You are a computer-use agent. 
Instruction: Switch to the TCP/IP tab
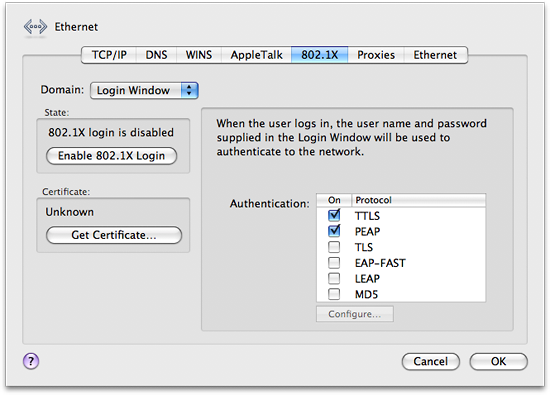[109, 55]
